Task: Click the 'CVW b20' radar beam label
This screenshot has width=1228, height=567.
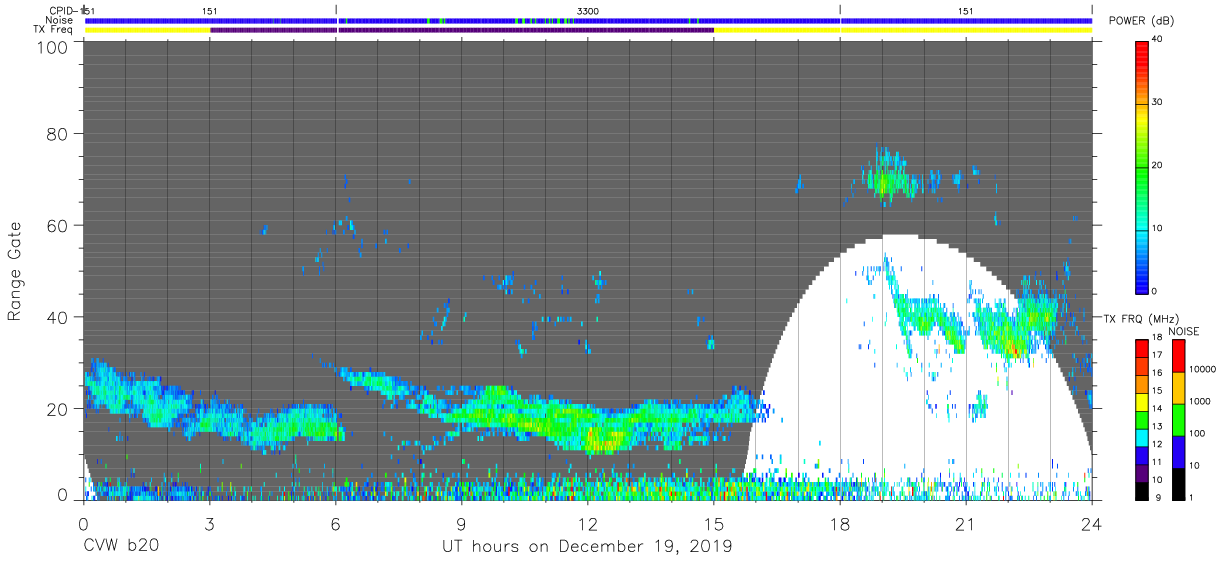Action: (122, 547)
